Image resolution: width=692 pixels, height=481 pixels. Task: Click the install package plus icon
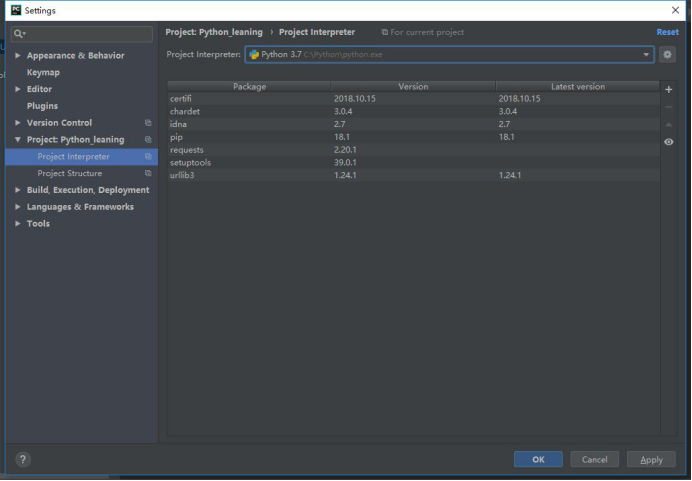[x=669, y=90]
